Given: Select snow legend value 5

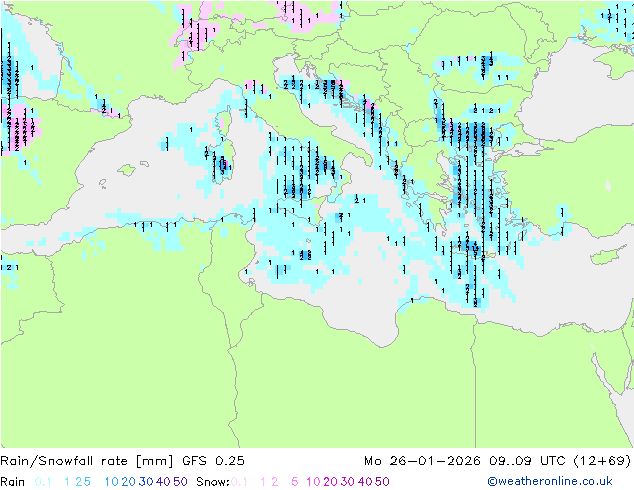Looking at the screenshot, I should point(295,482).
